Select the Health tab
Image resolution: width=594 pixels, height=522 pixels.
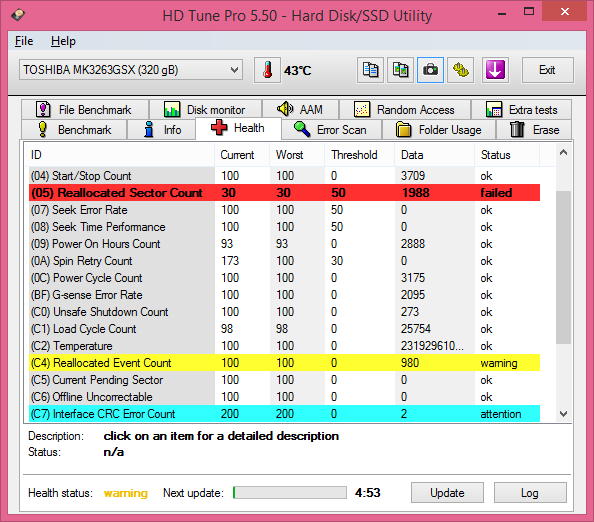tap(238, 128)
